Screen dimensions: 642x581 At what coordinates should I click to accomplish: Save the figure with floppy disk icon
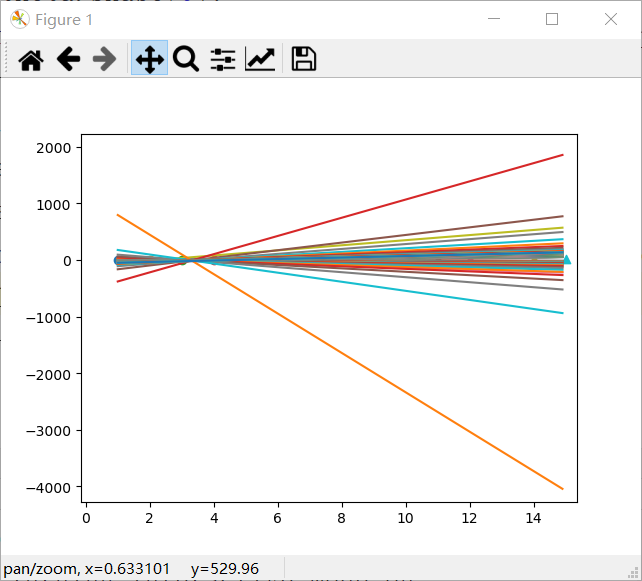(303, 60)
